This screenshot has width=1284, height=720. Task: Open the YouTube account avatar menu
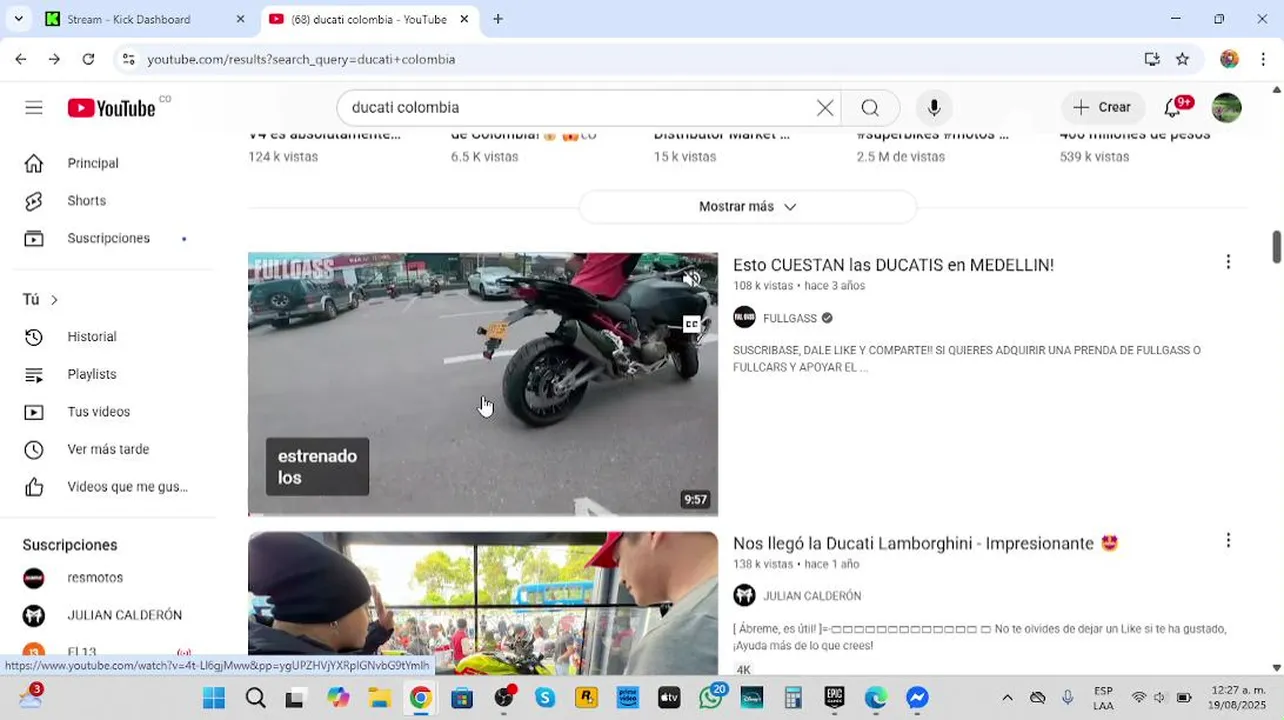(x=1226, y=108)
